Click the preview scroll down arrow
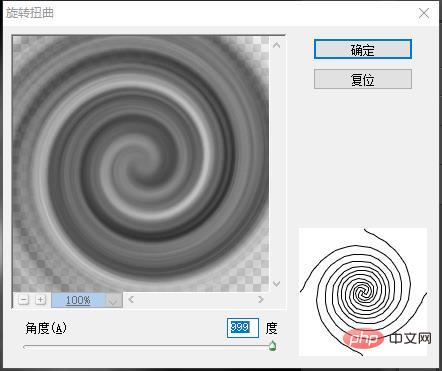 (x=276, y=284)
